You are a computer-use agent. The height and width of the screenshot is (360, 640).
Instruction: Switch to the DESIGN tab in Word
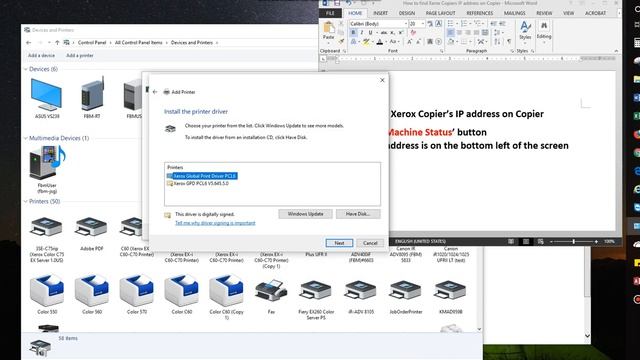tap(407, 13)
